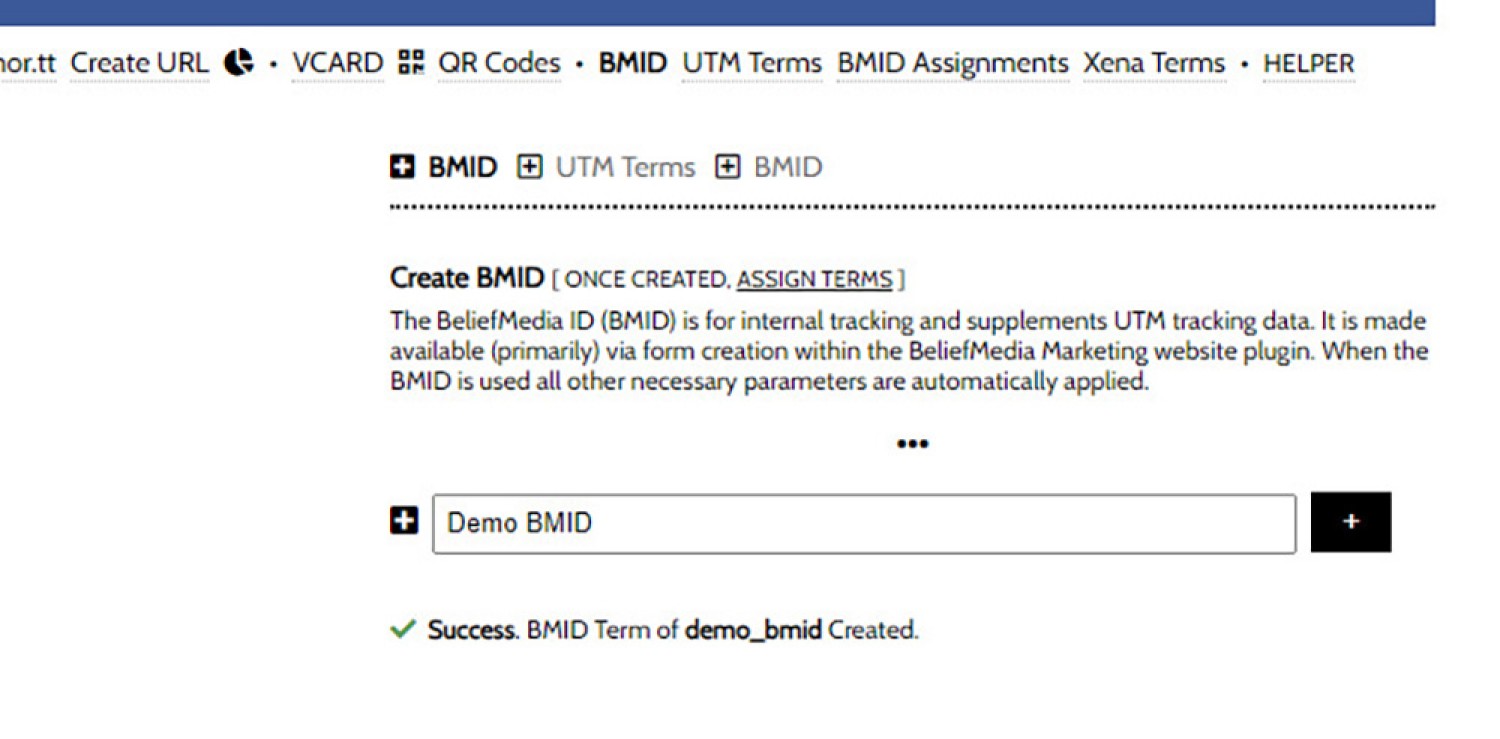This screenshot has width=1500, height=739.
Task: Click the three dots ellipsis above the input
Action: pyautogui.click(x=912, y=444)
